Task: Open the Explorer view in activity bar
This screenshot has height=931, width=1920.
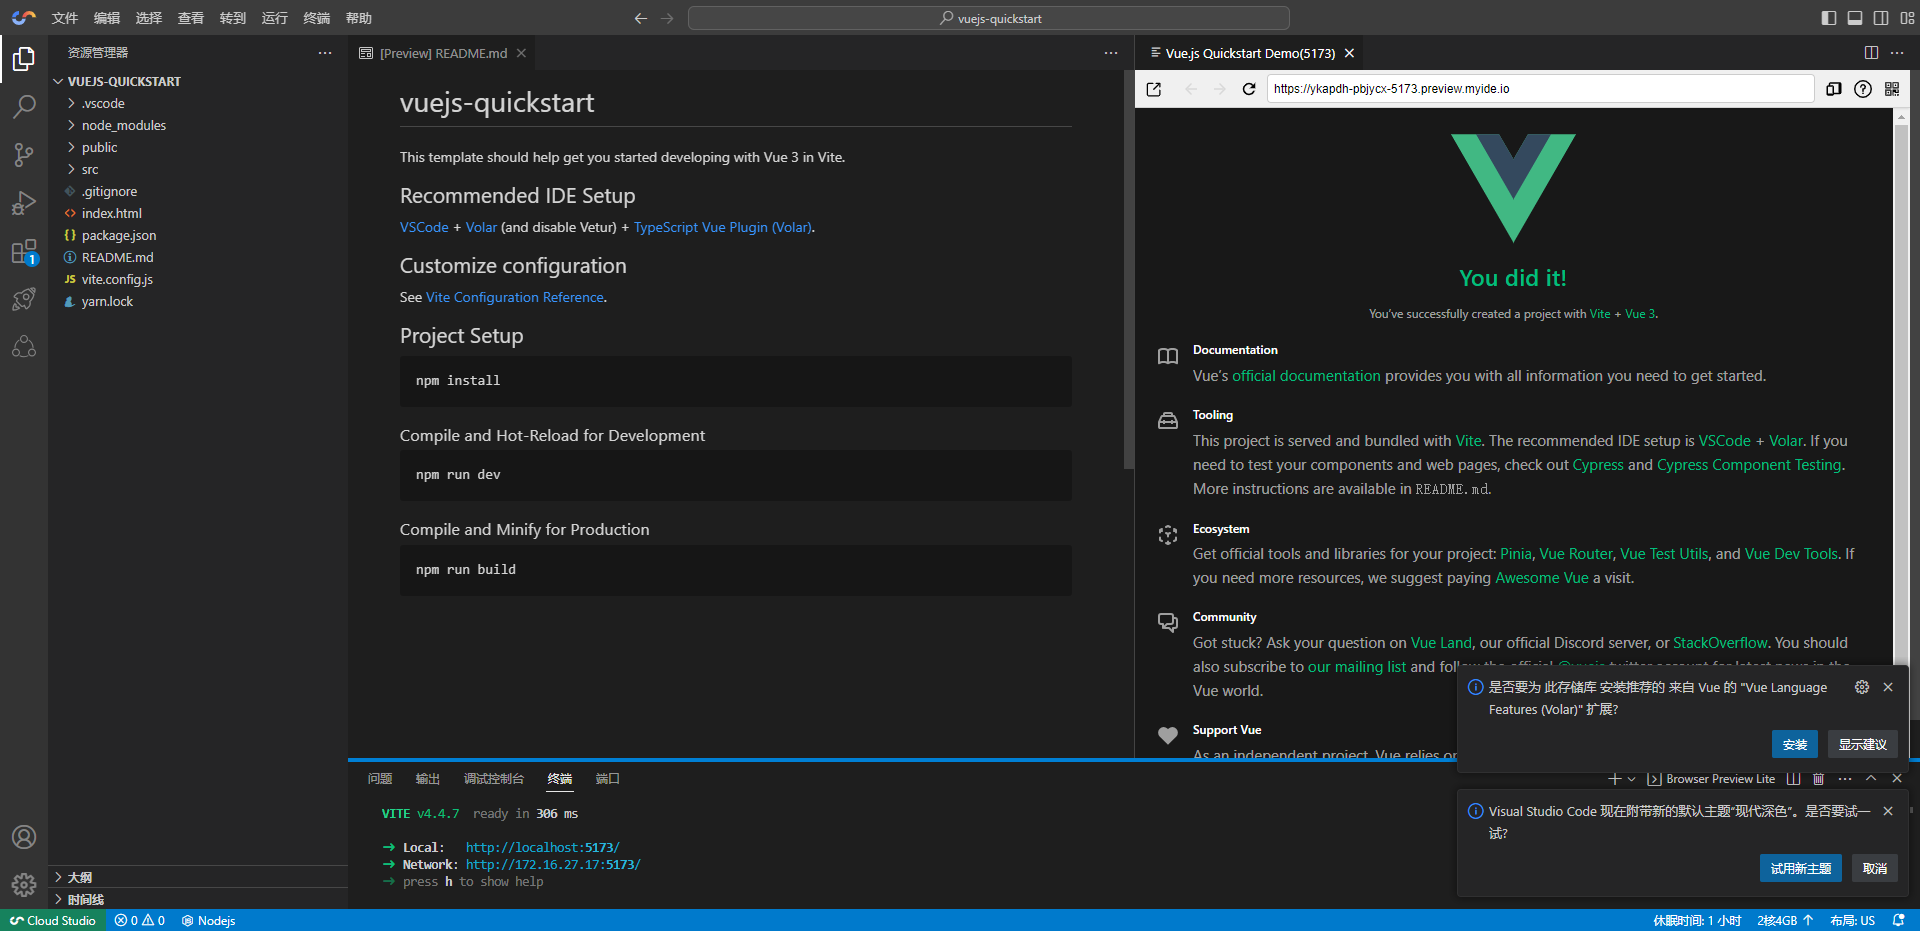Action: pos(24,60)
